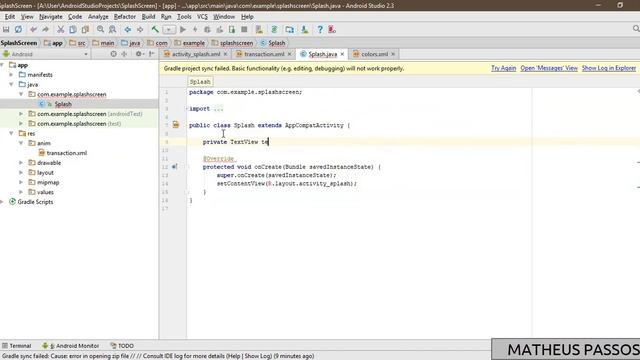The image size is (640, 360).
Task: Click the Project Structure icon
Action: click(x=289, y=29)
